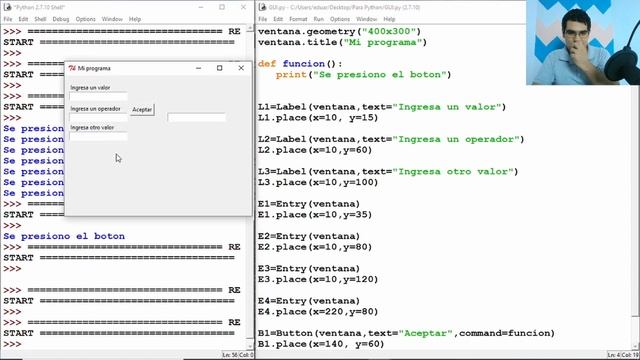Image resolution: width=640 pixels, height=360 pixels.
Task: Focus the entry under 'Ingresa un valor'
Action: click(x=98, y=96)
